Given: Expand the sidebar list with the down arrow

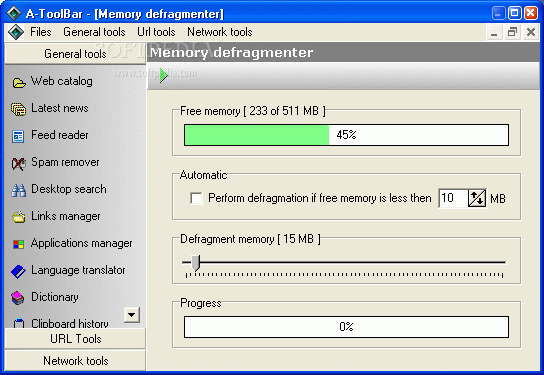Looking at the screenshot, I should tap(132, 315).
